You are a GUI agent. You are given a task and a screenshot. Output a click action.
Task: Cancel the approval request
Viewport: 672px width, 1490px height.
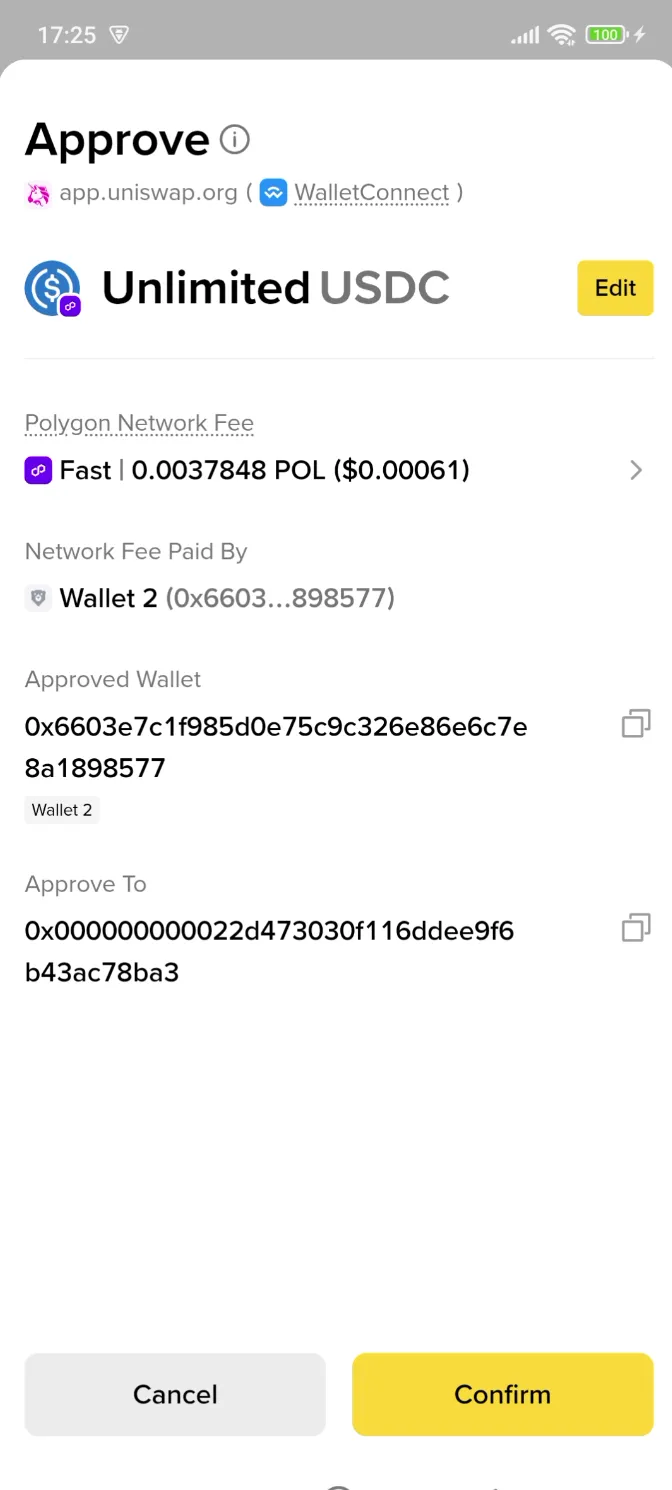coord(175,1394)
